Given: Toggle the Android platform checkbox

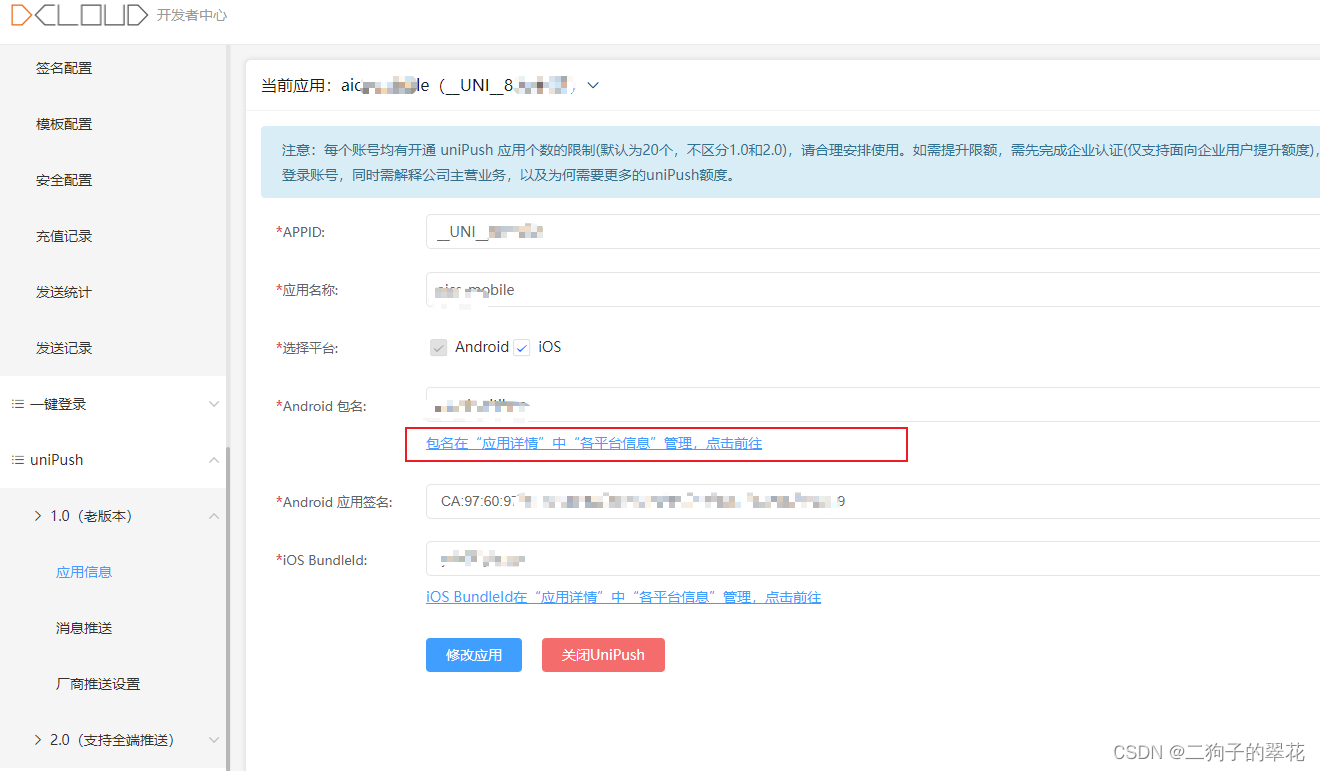Looking at the screenshot, I should coord(438,348).
